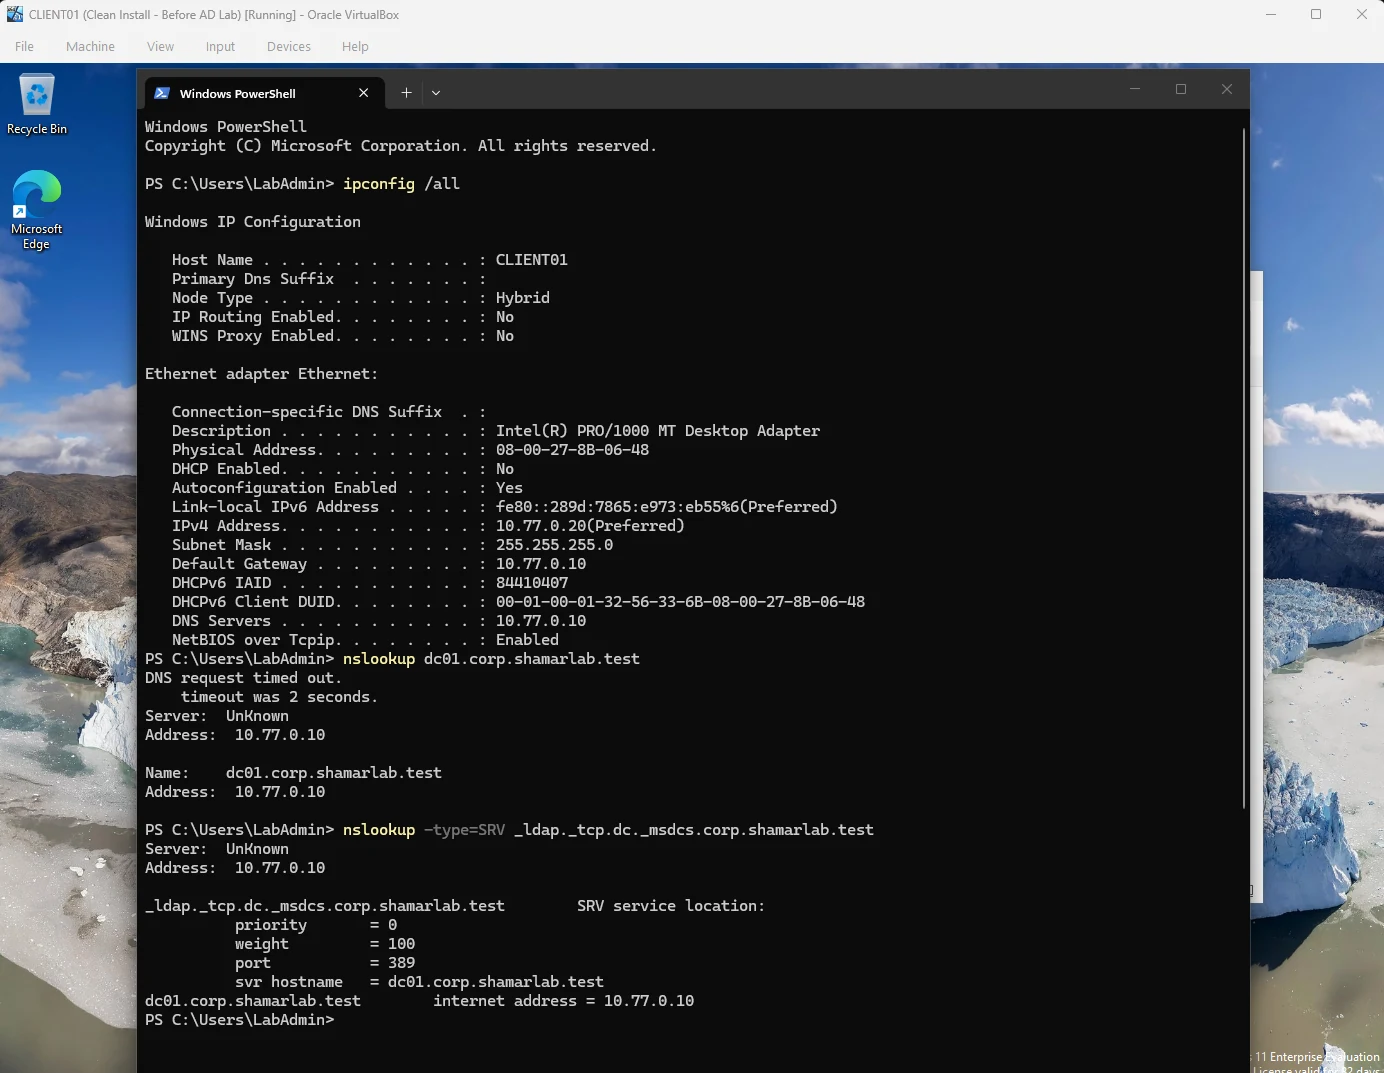Open the Recycle Bin desktop icon
1384x1073 pixels.
tap(37, 104)
